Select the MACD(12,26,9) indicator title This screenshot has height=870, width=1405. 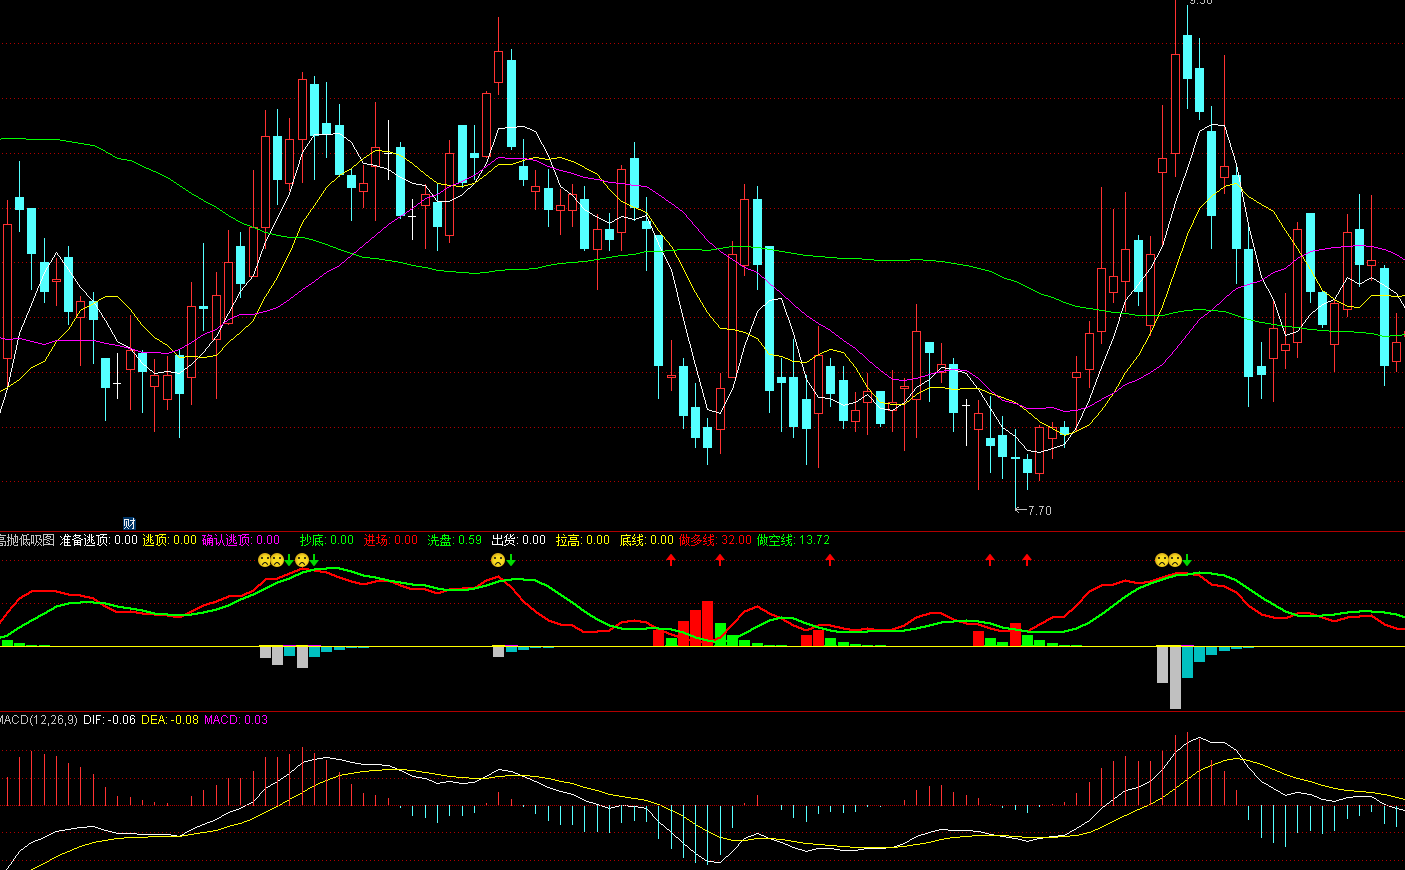pyautogui.click(x=38, y=720)
